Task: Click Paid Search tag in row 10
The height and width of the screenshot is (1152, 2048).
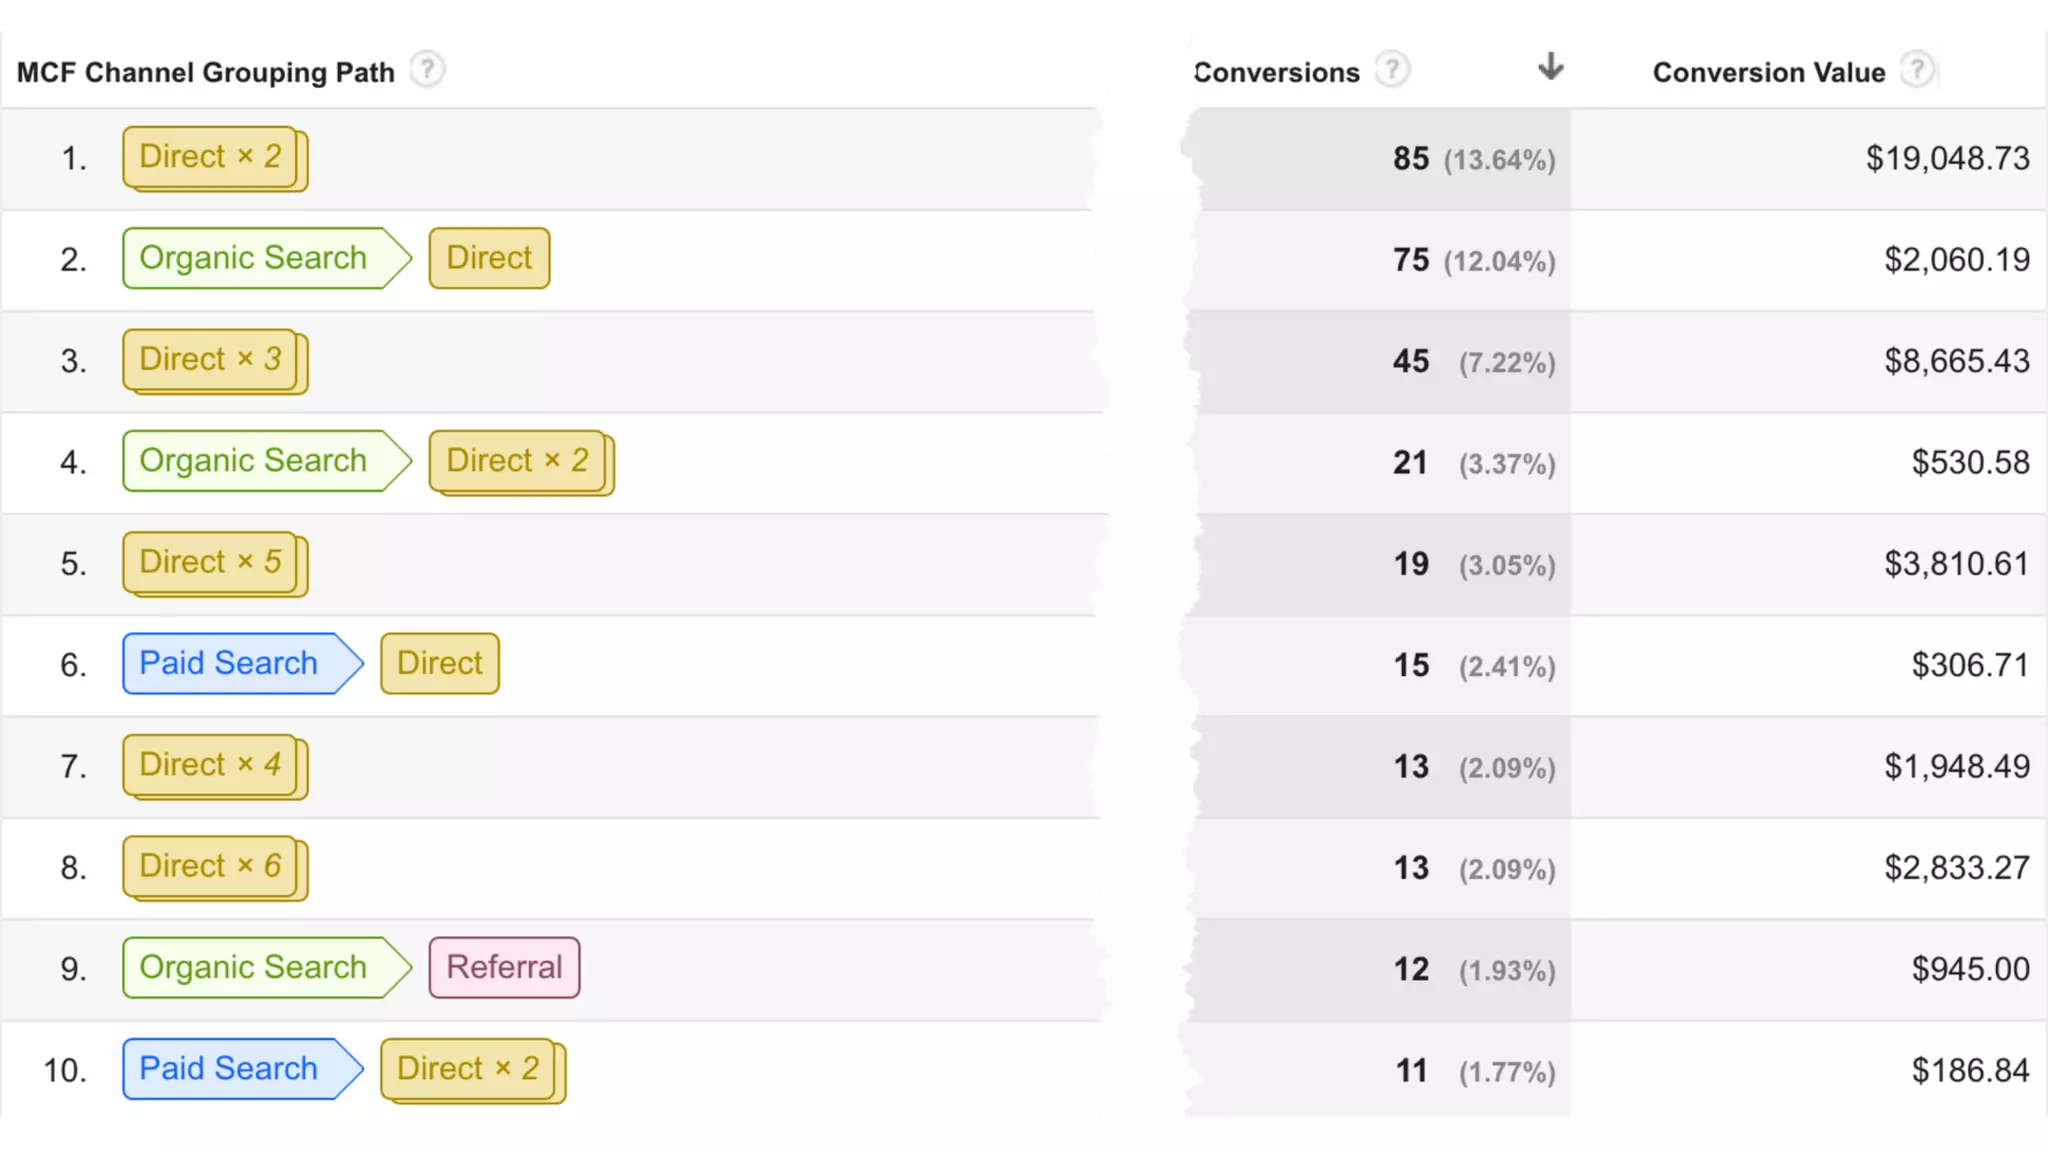Action: coord(230,1068)
